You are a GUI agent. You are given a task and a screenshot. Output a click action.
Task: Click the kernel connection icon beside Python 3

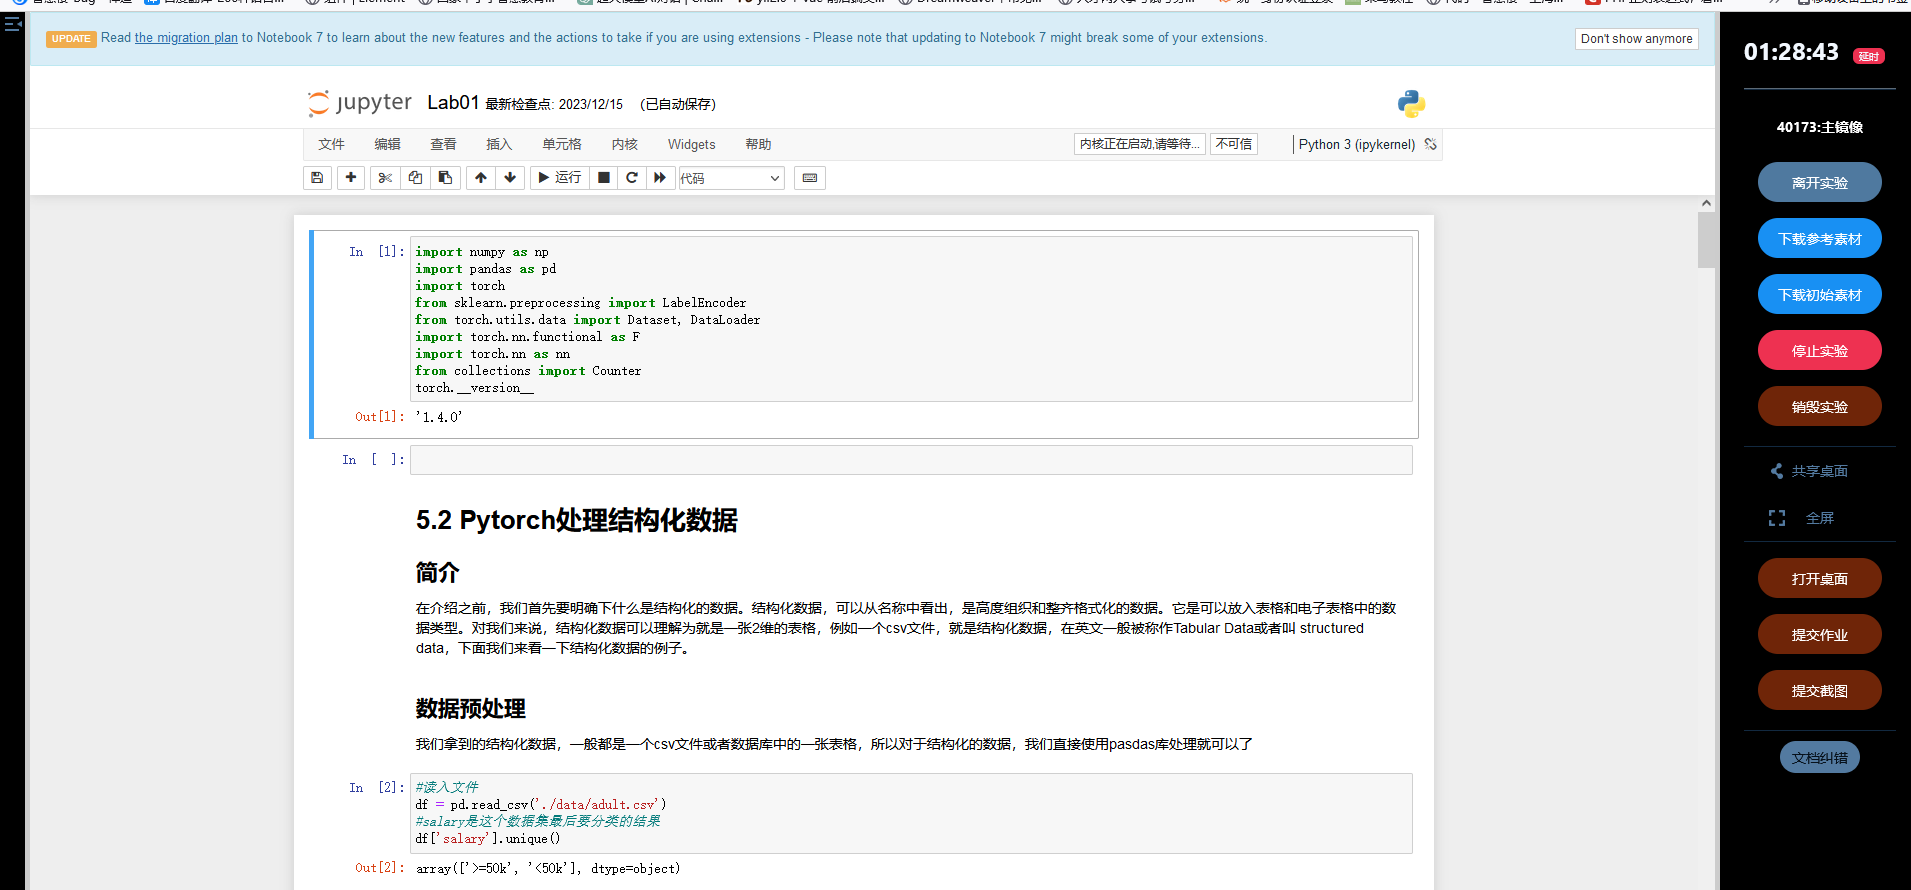click(1431, 144)
